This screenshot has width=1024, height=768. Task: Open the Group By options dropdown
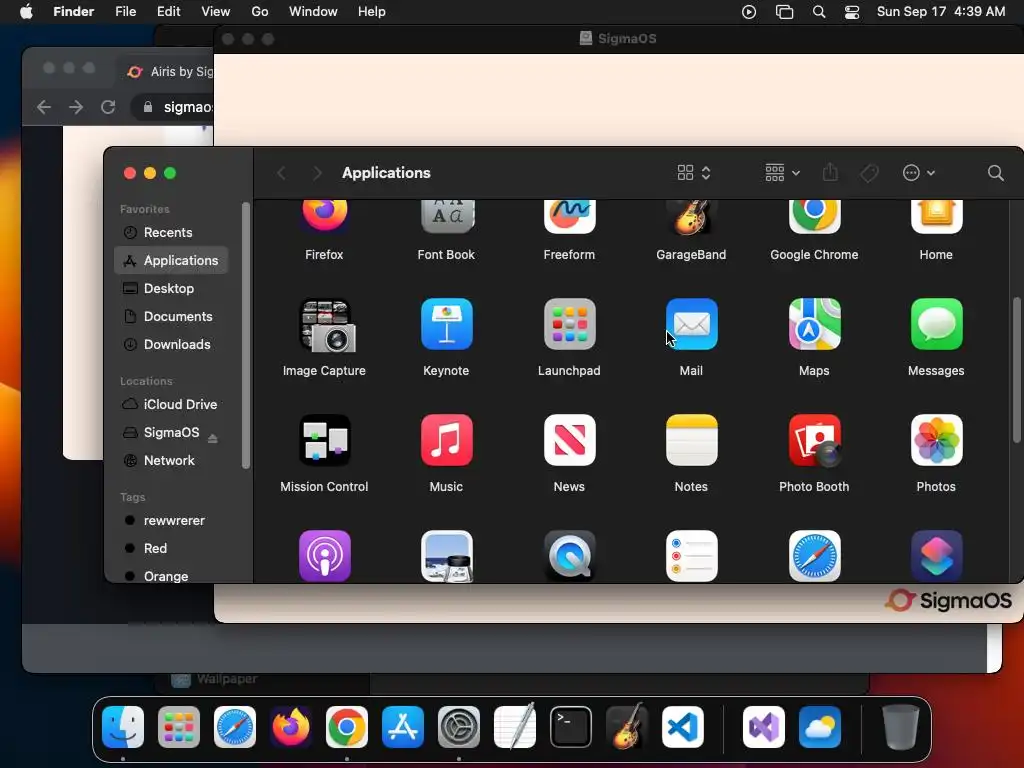pos(782,173)
